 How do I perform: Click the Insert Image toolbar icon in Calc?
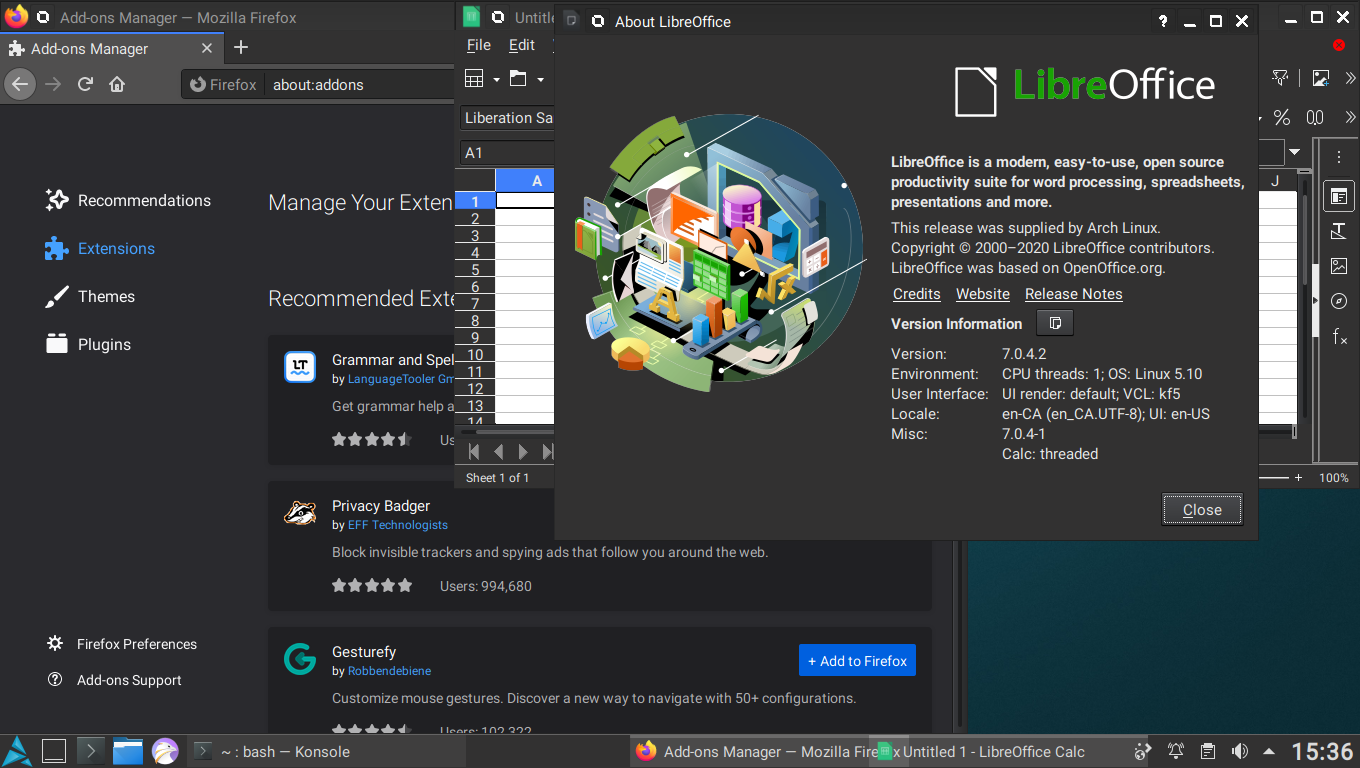pyautogui.click(x=1321, y=78)
